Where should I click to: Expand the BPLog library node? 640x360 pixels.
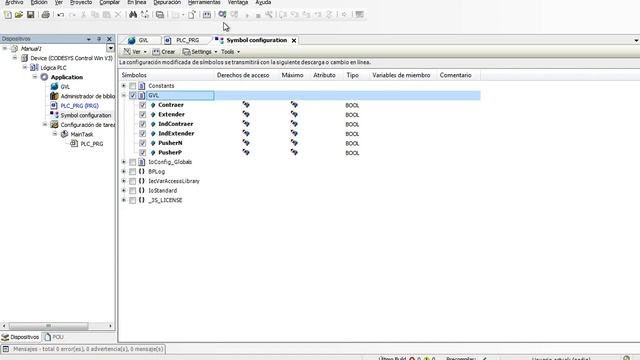(124, 171)
